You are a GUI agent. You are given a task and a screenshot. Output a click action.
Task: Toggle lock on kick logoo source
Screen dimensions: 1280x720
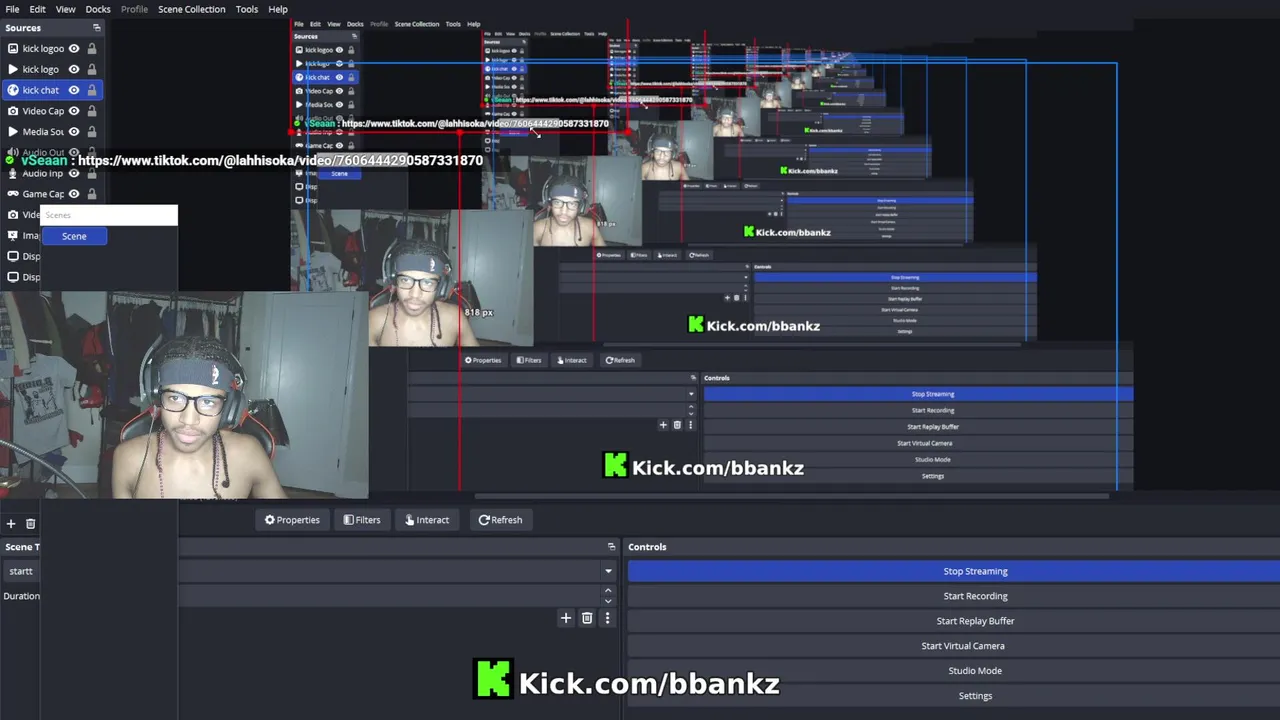point(92,48)
